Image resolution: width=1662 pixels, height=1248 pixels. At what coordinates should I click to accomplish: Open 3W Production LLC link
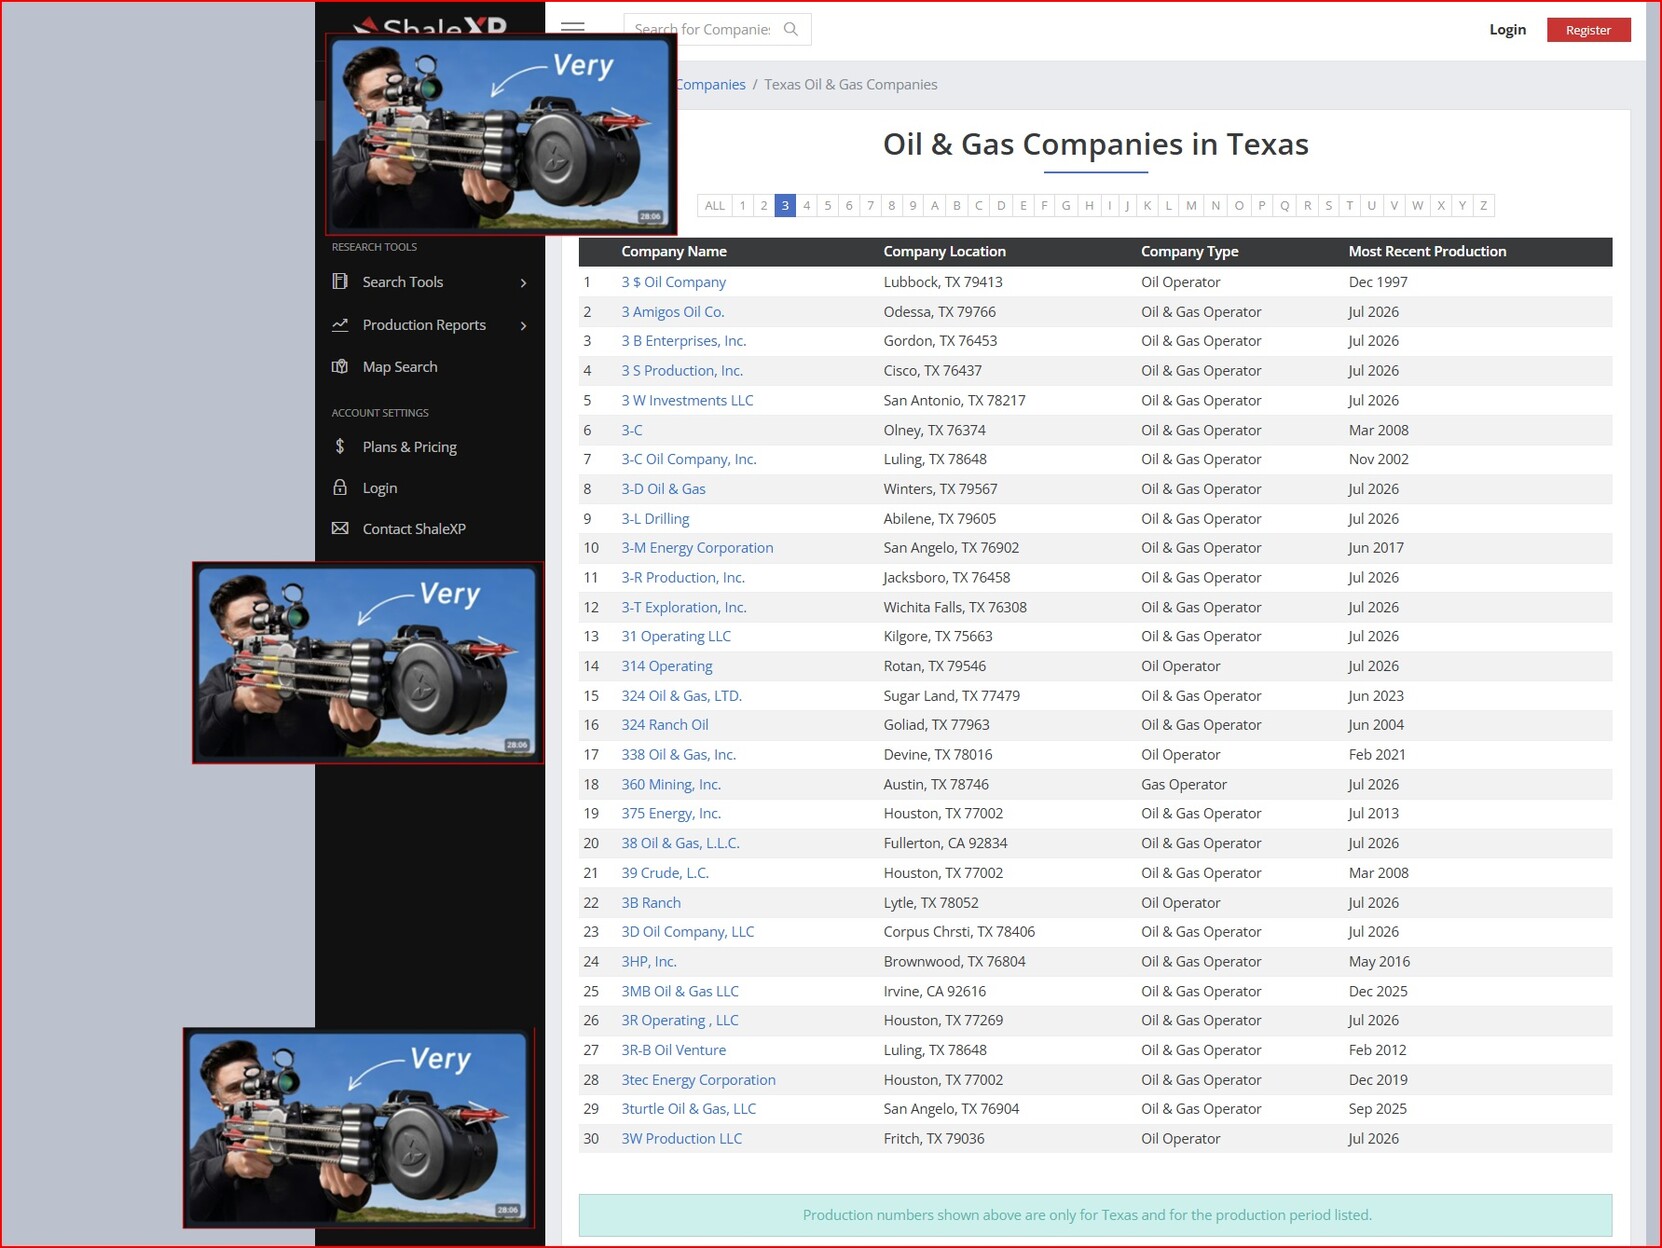click(x=681, y=1138)
